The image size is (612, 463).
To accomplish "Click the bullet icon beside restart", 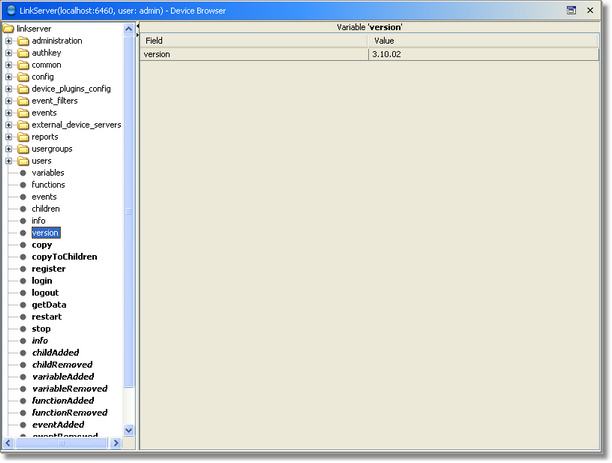I will pos(23,317).
